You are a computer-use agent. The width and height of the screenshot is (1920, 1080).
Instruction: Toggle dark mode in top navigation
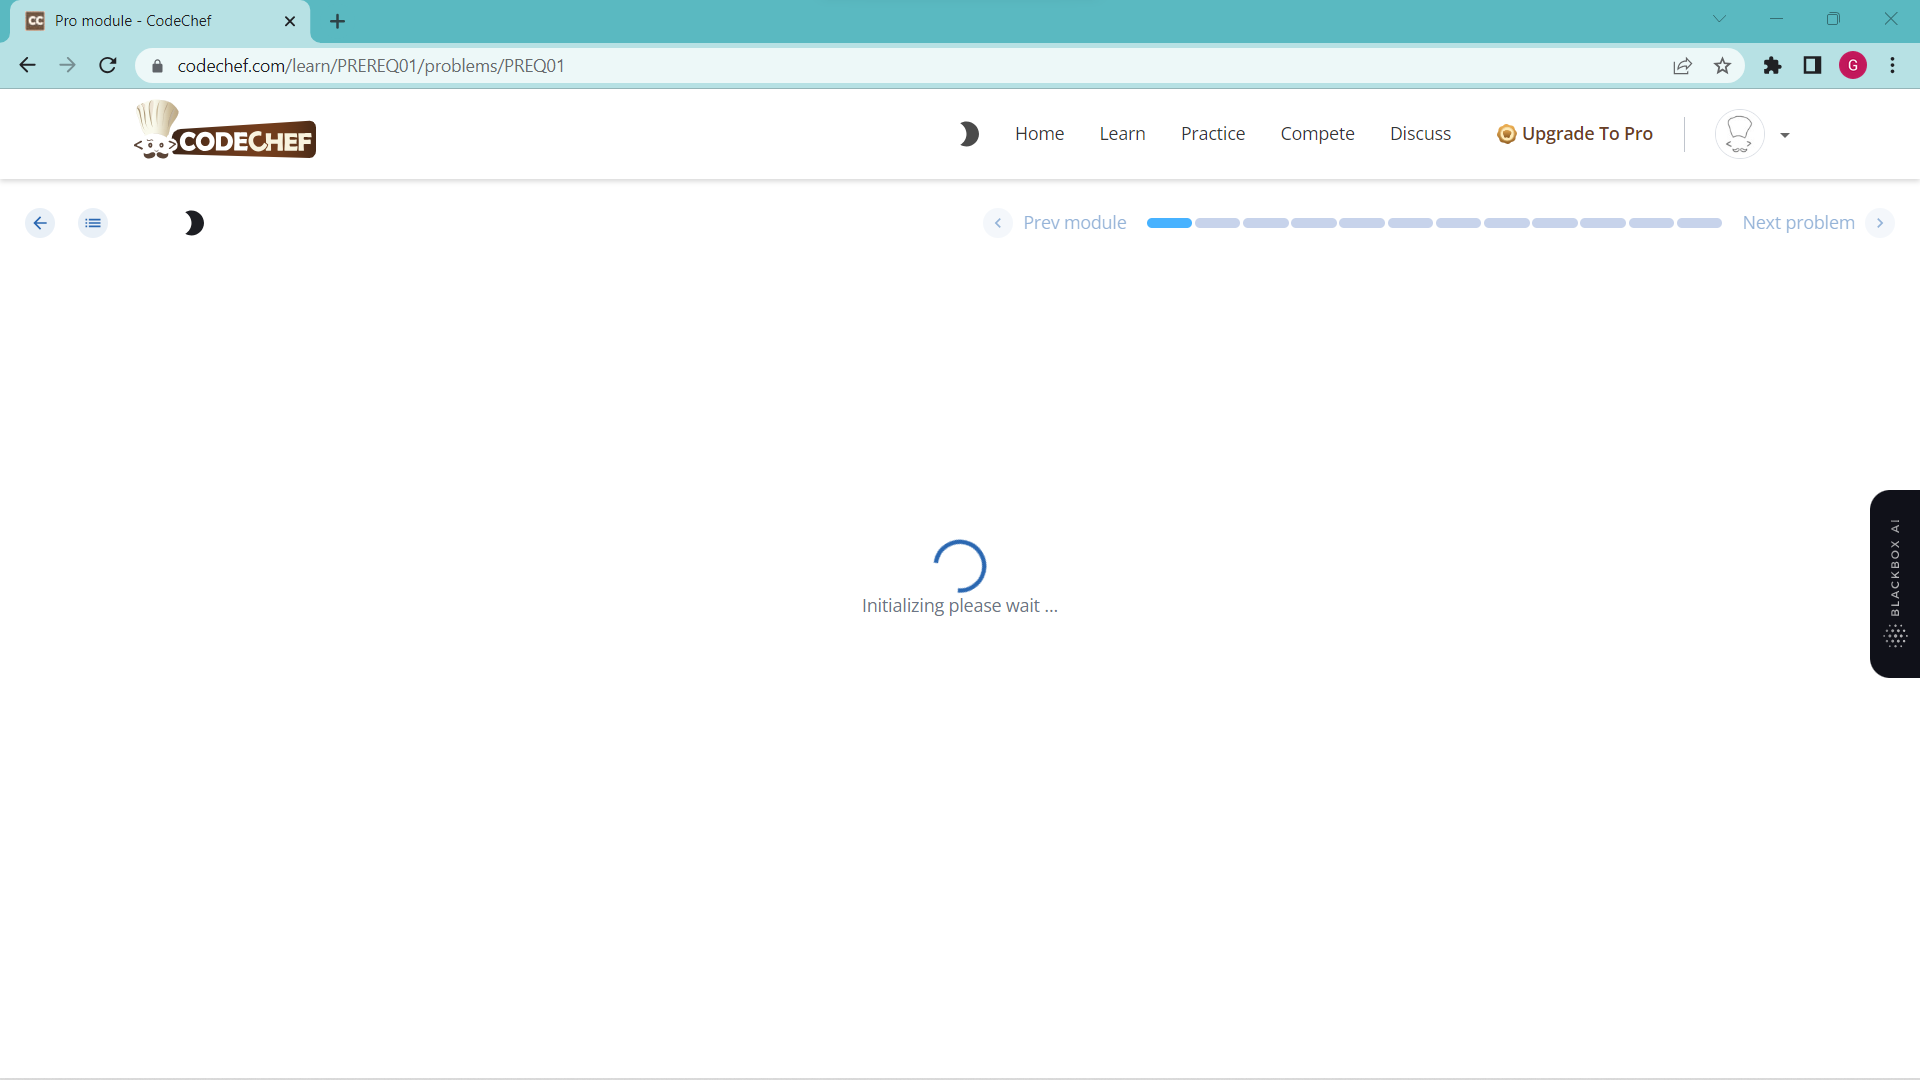(968, 134)
